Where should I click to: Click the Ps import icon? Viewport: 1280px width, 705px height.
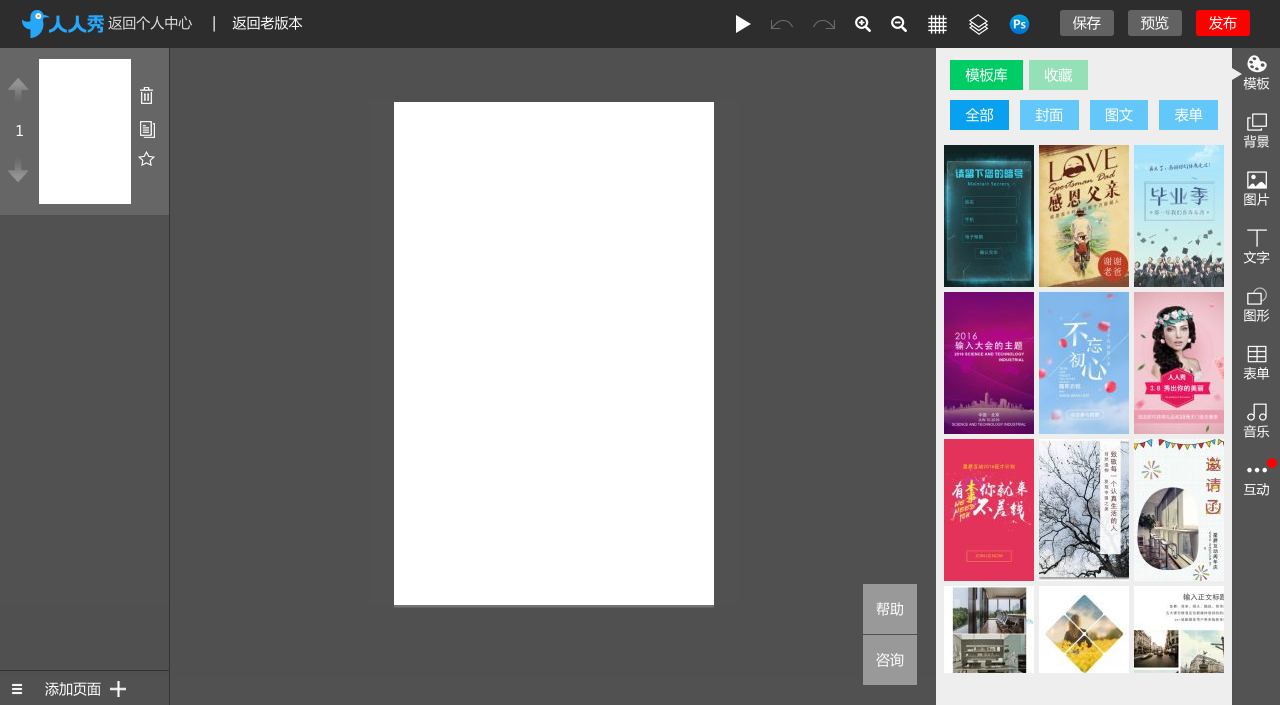click(1019, 24)
